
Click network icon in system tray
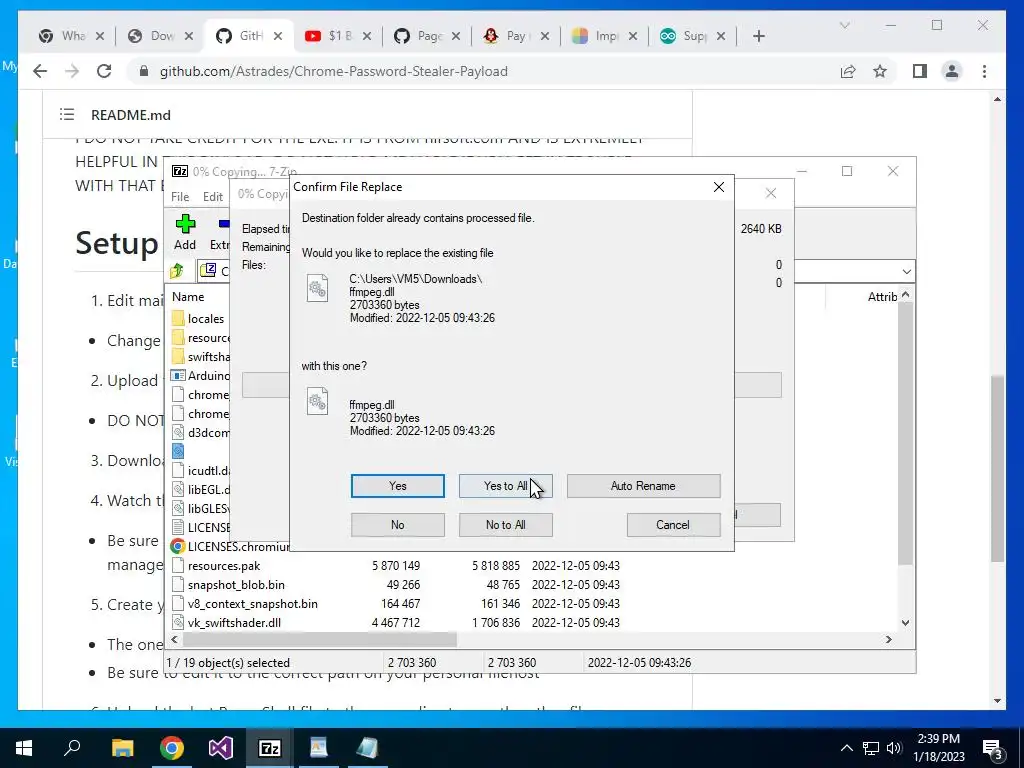click(x=871, y=748)
